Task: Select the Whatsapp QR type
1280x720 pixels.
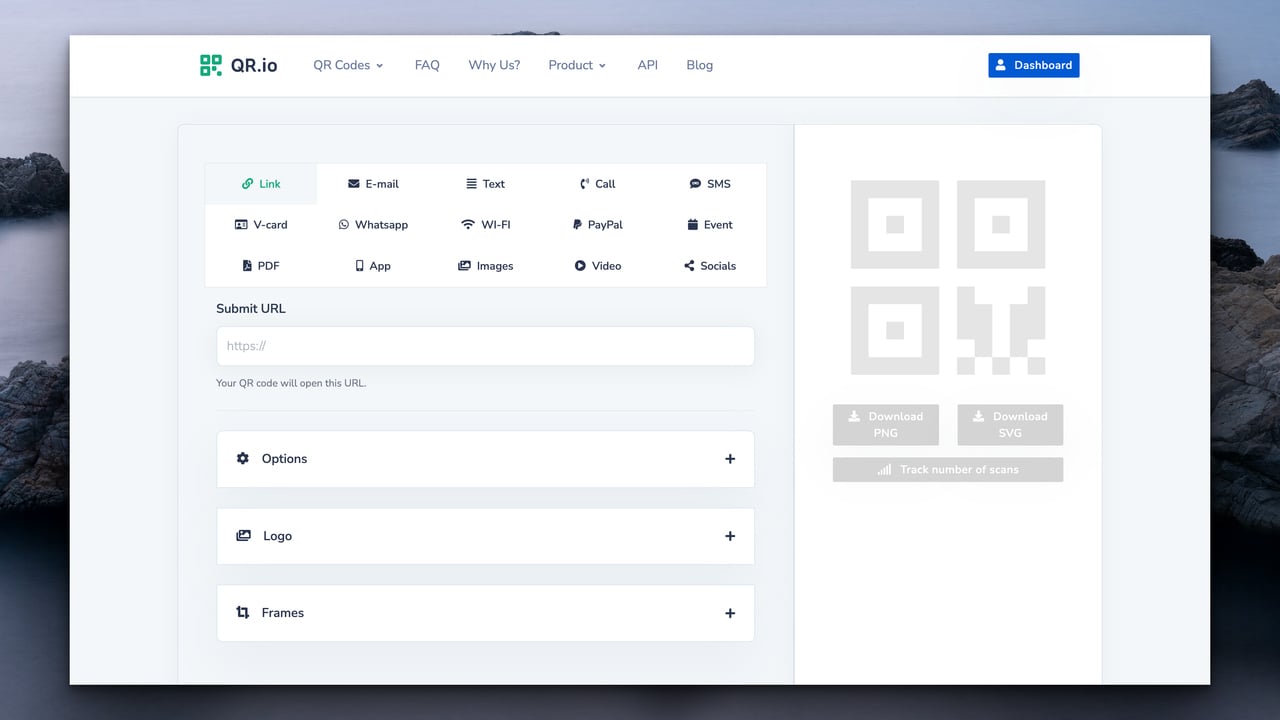Action: pyautogui.click(x=373, y=225)
